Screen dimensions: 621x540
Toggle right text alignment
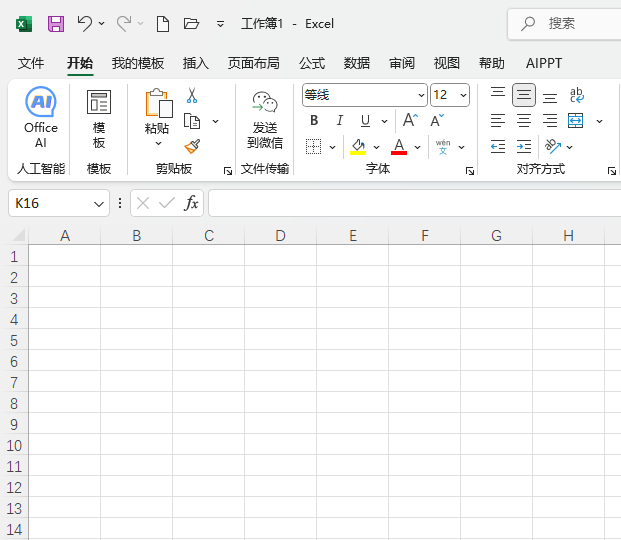click(x=550, y=120)
